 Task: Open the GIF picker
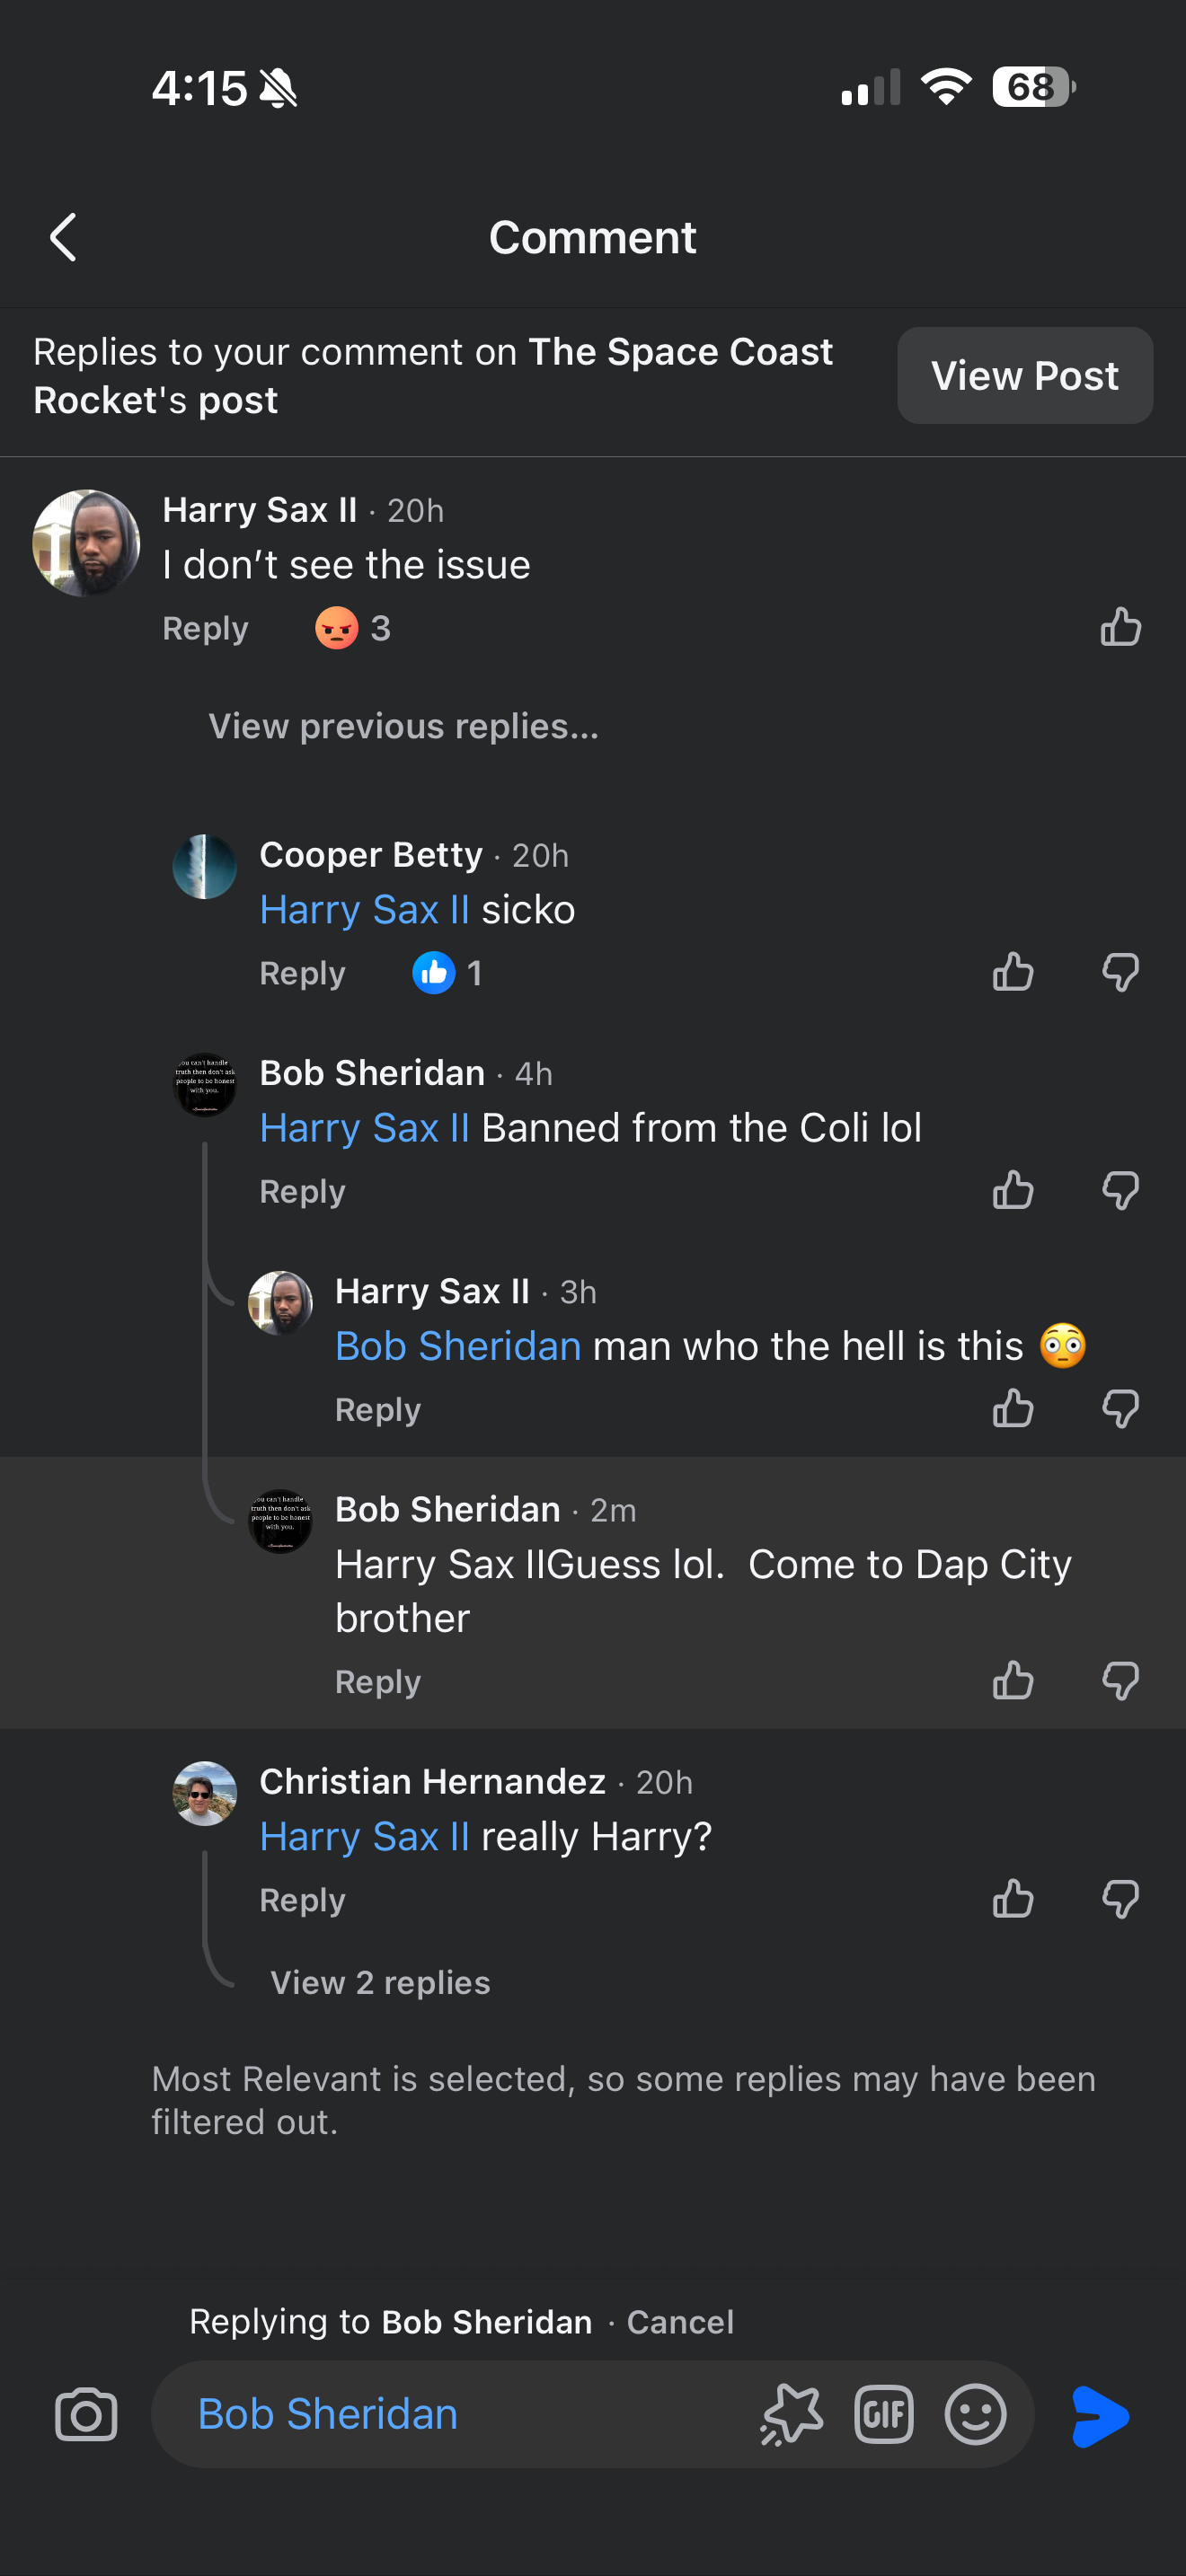coord(884,2415)
